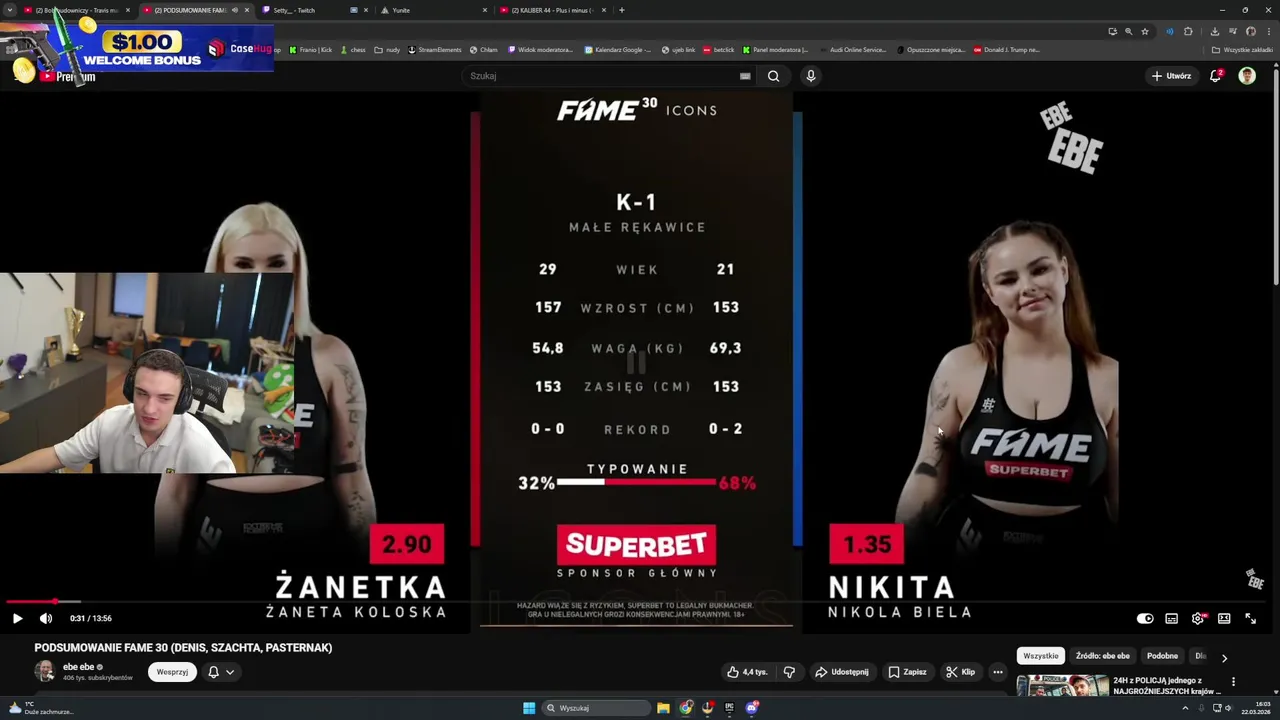Select the Wszystkie filter chip
This screenshot has width=1280, height=720.
pos(1040,656)
